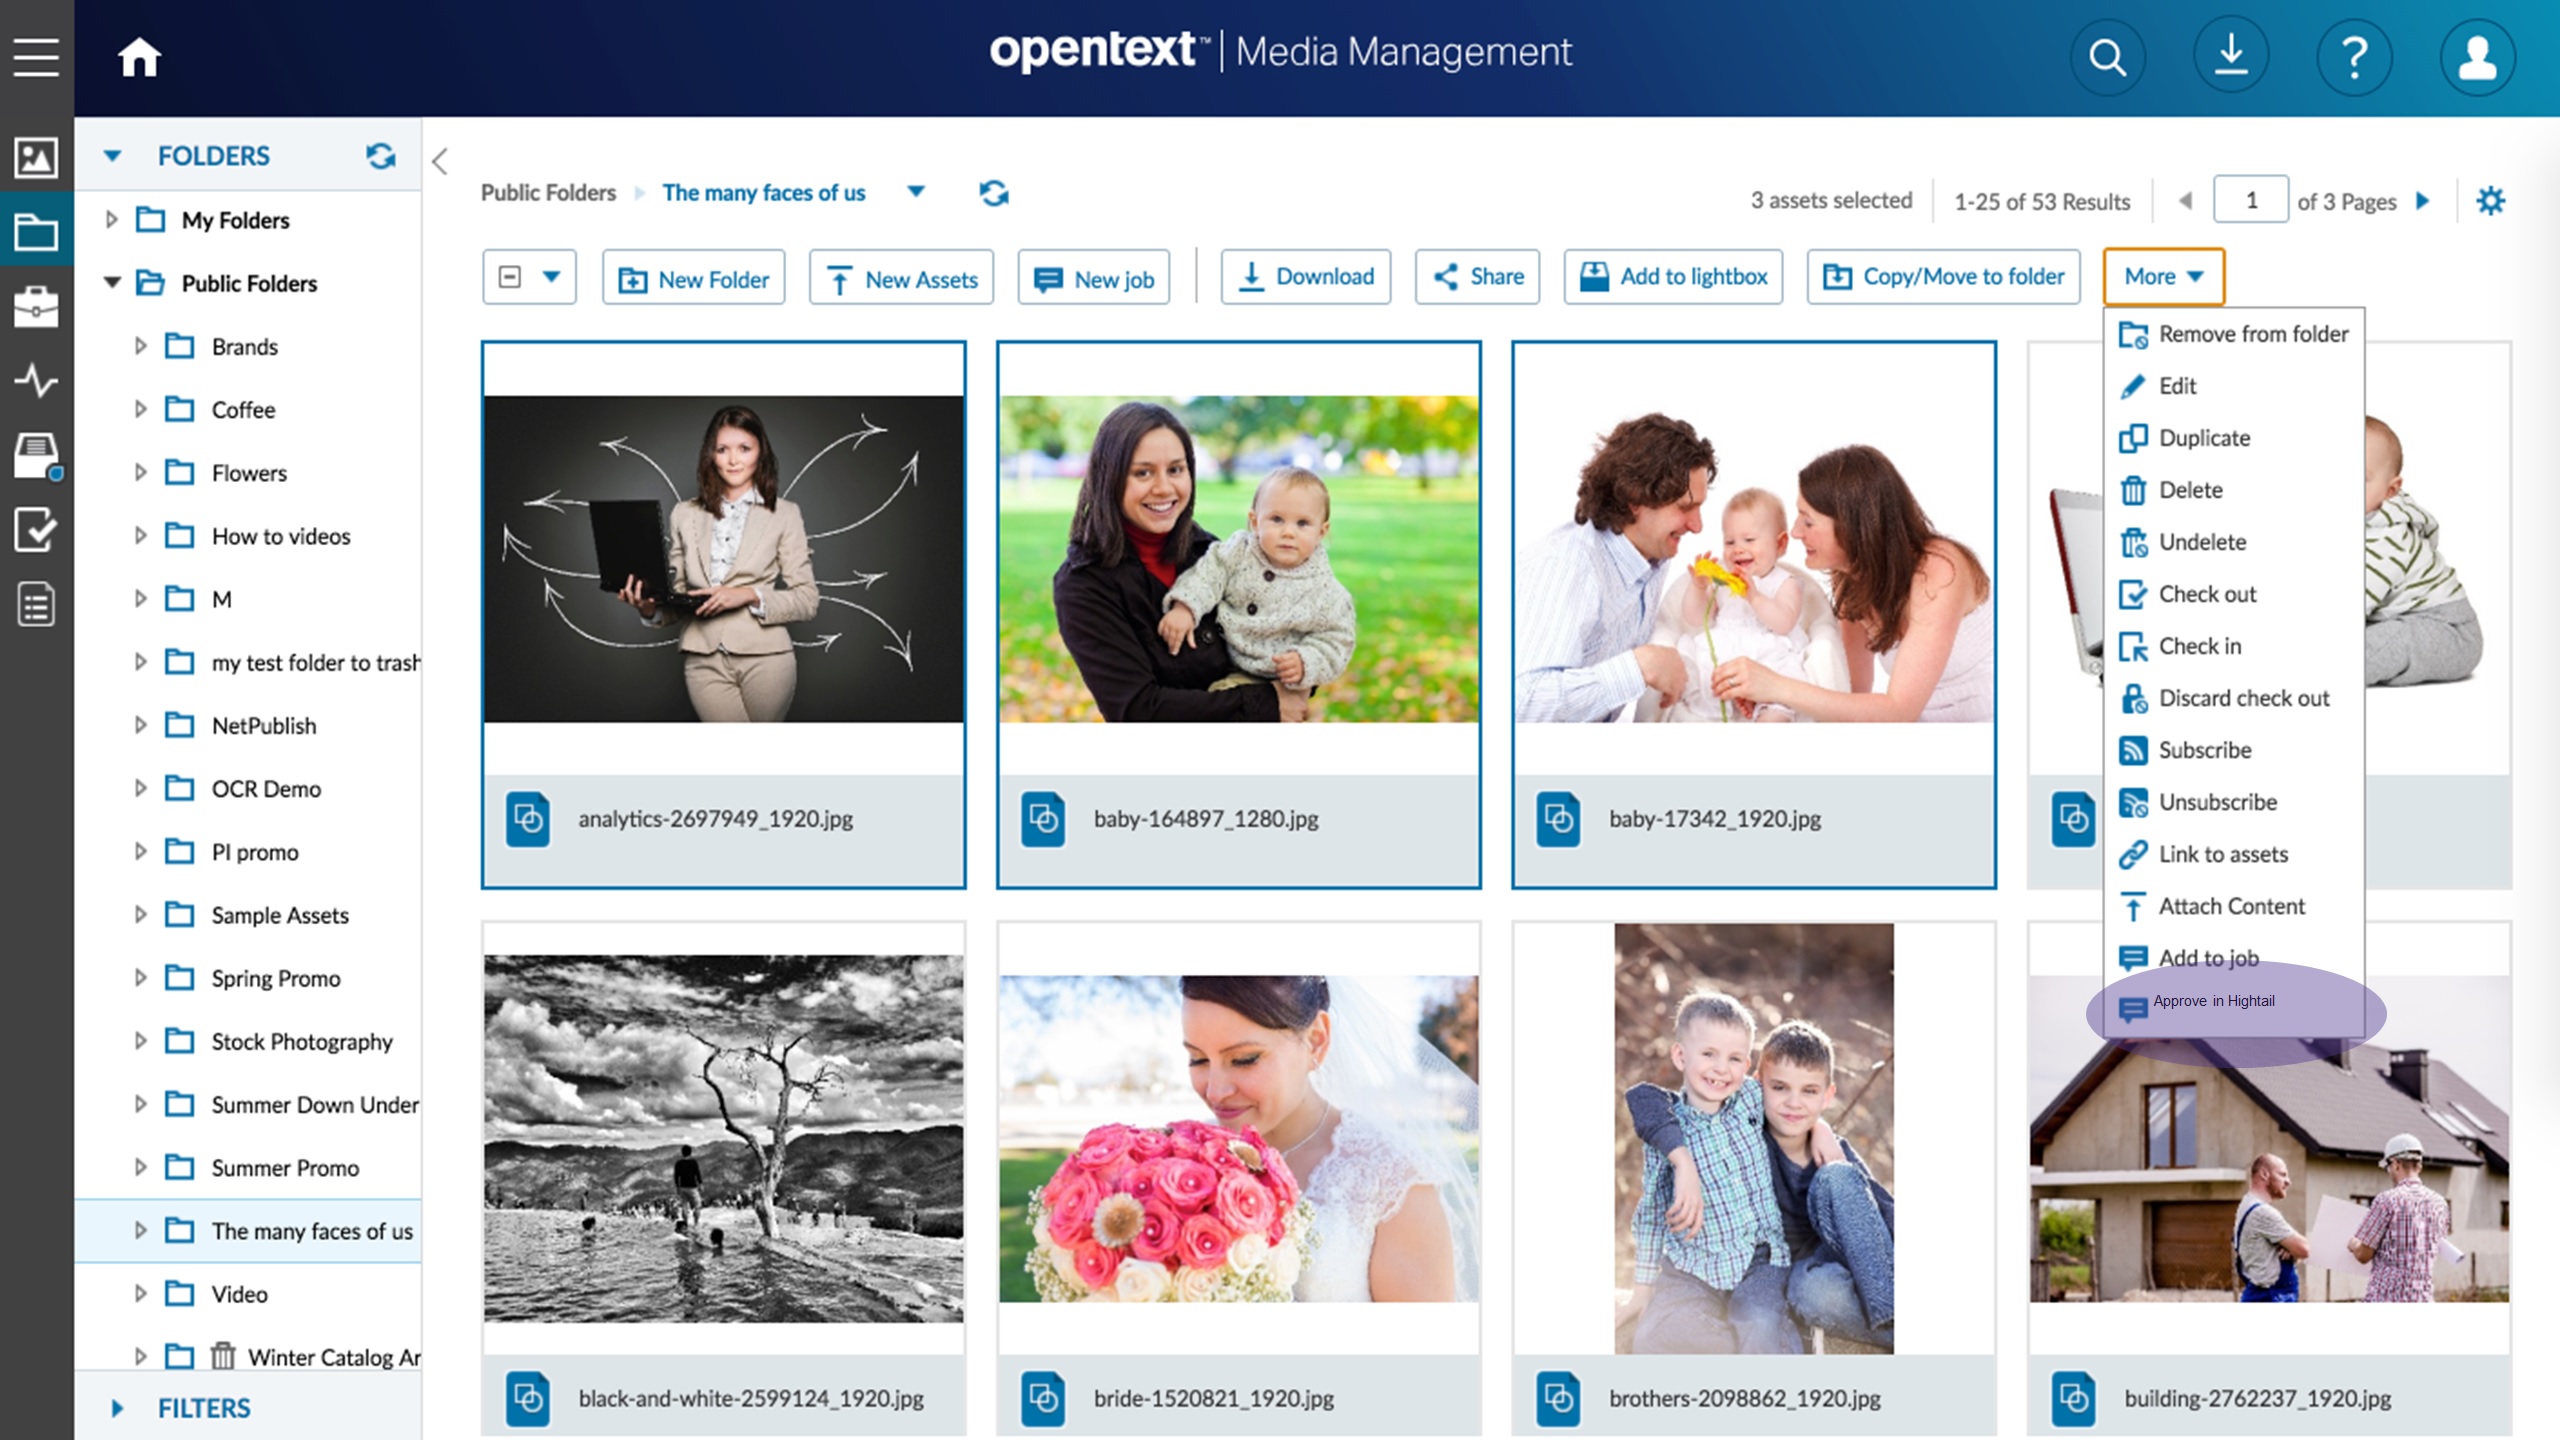Click the New job button

1094,277
